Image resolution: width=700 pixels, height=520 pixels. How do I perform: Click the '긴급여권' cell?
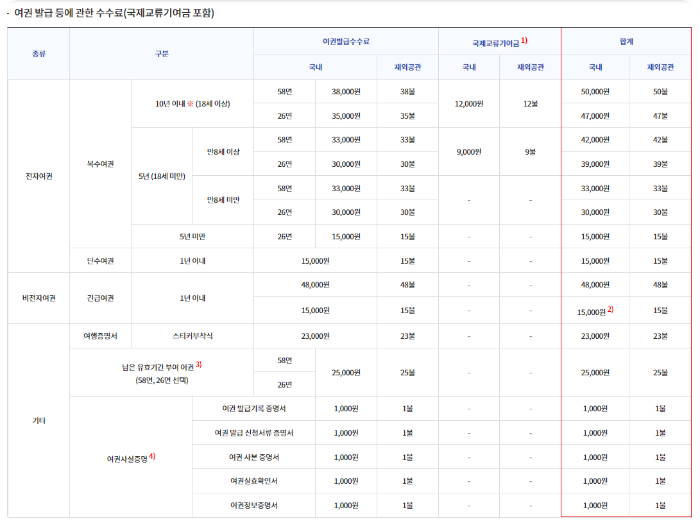pos(100,298)
